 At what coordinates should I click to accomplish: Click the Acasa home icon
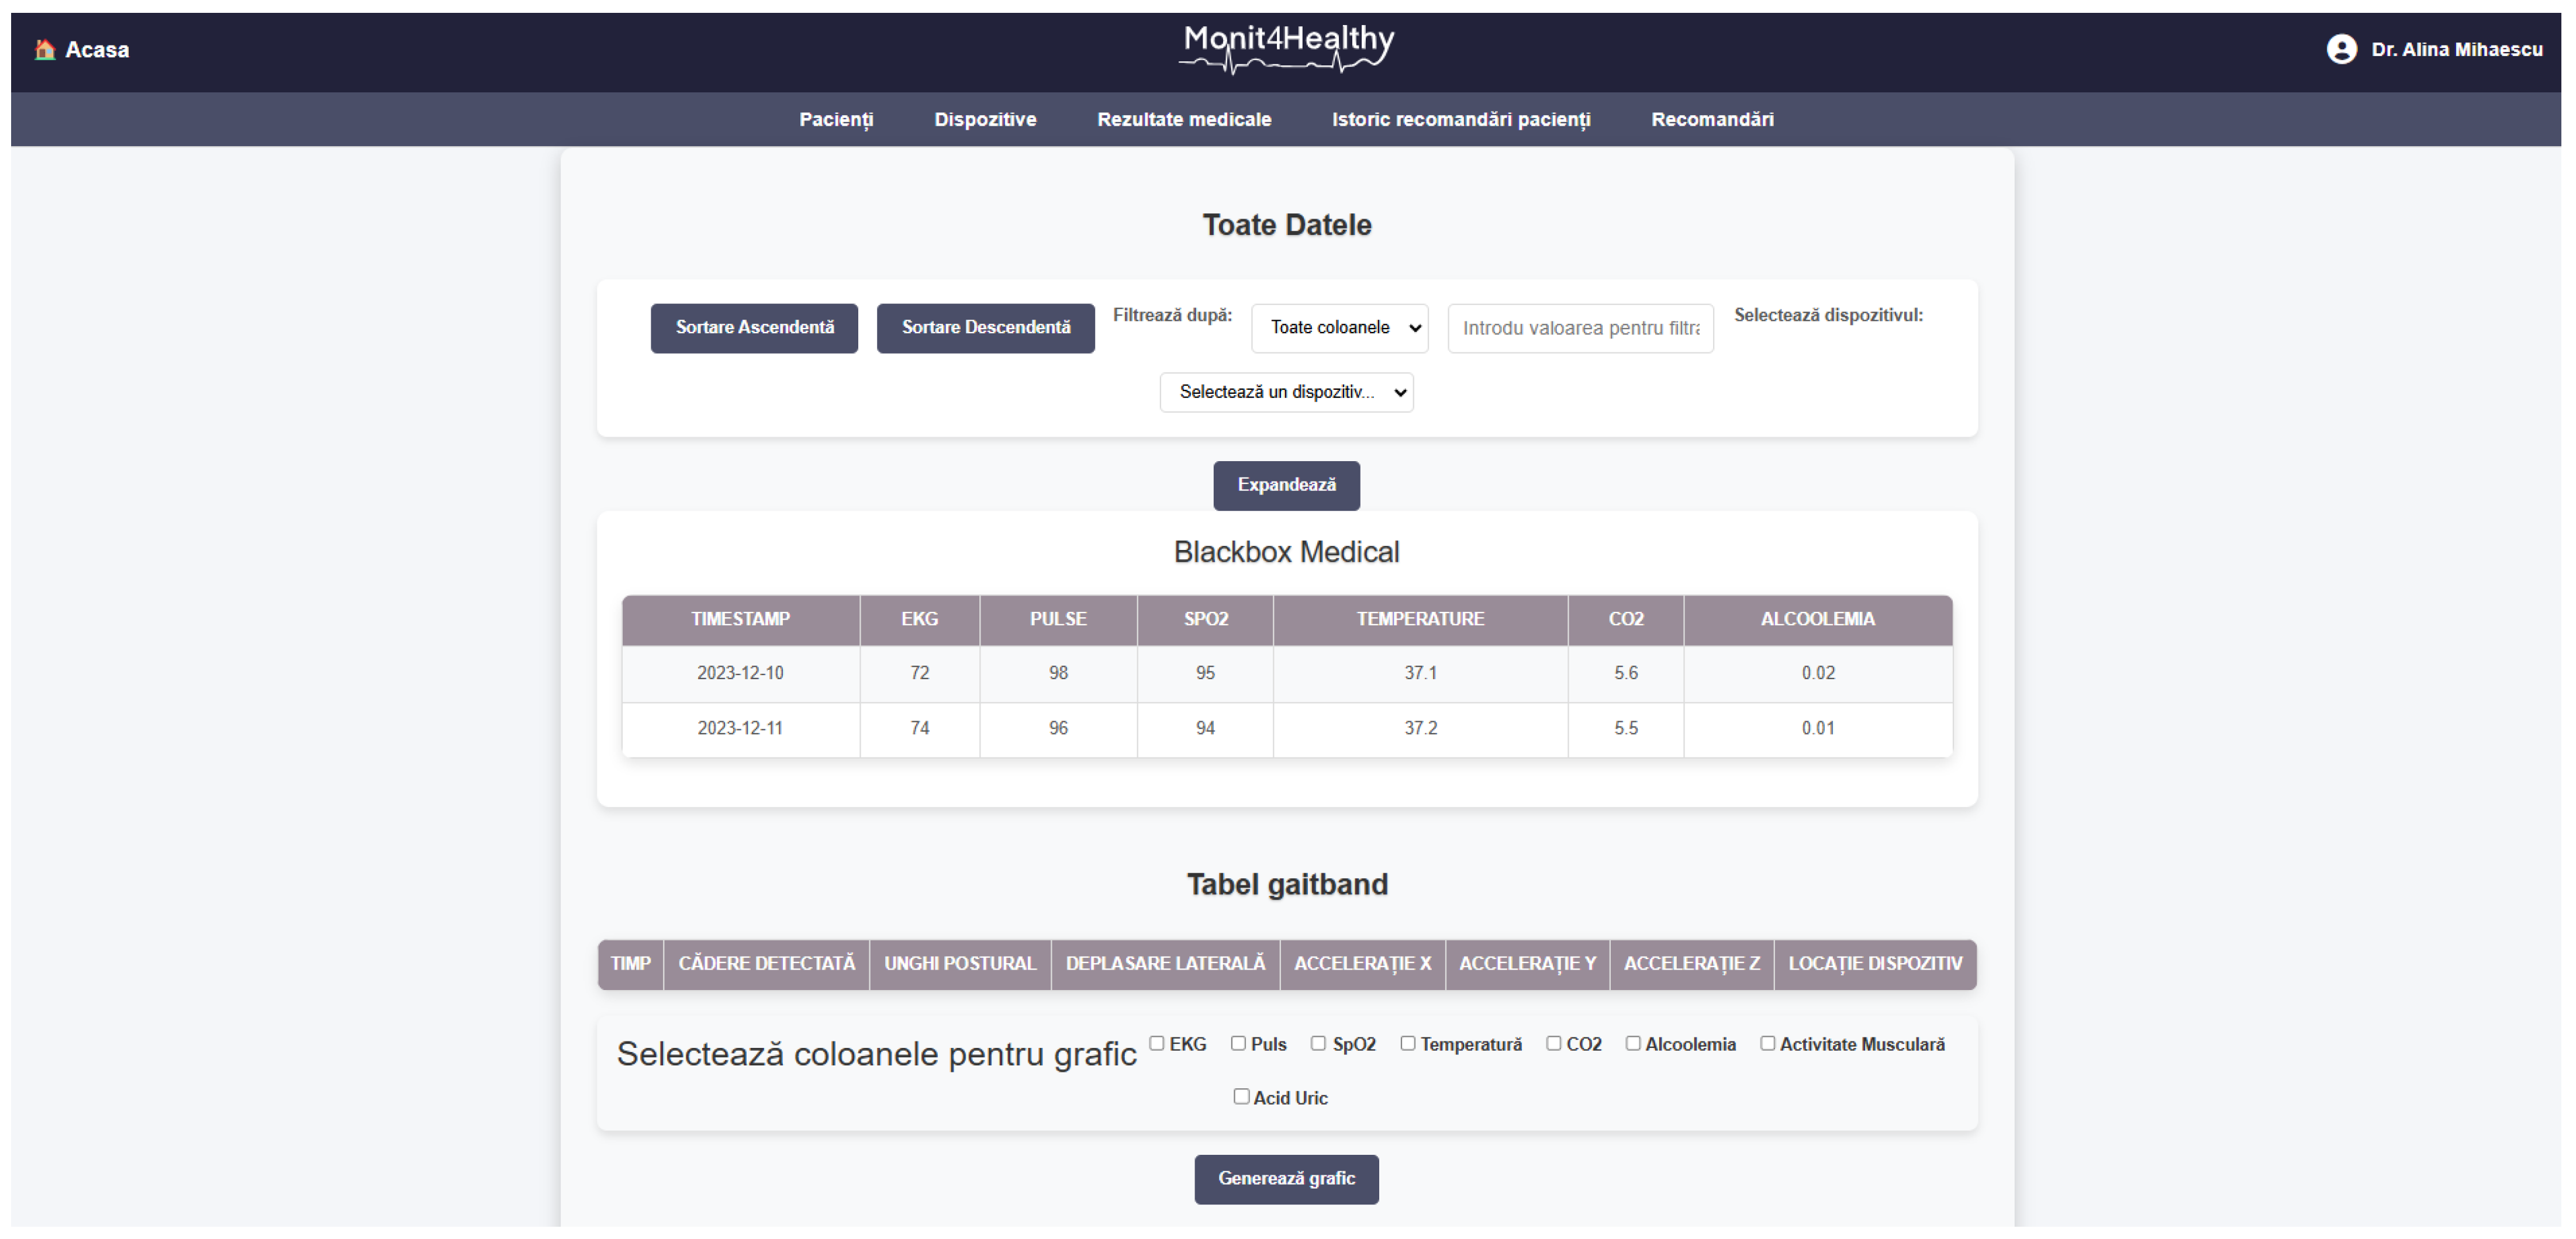[x=44, y=49]
